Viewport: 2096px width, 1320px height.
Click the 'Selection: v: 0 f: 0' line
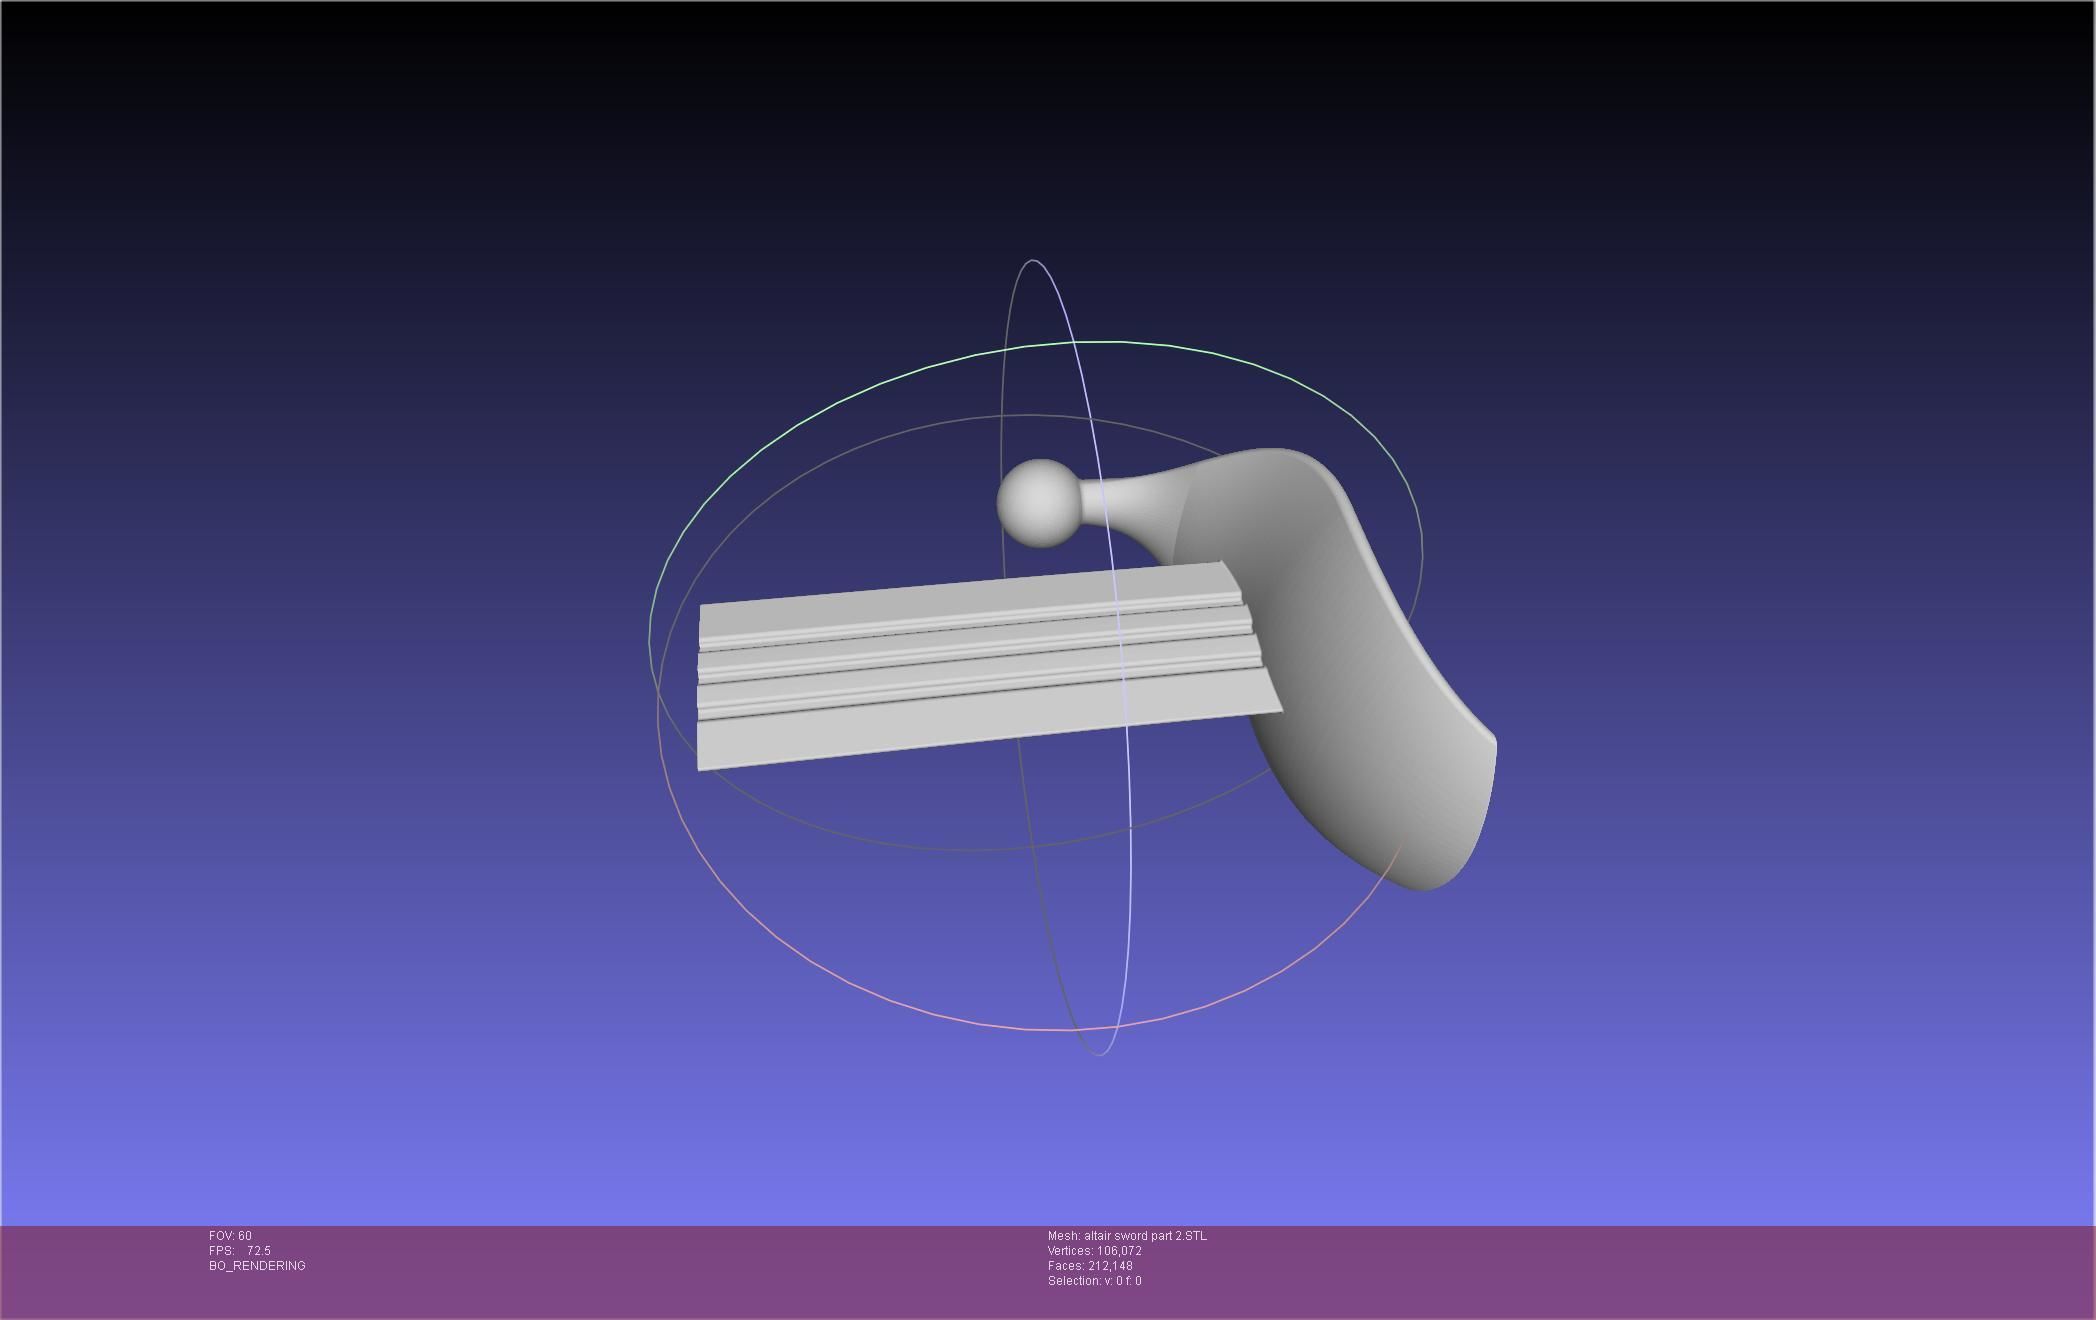pyautogui.click(x=1094, y=1281)
